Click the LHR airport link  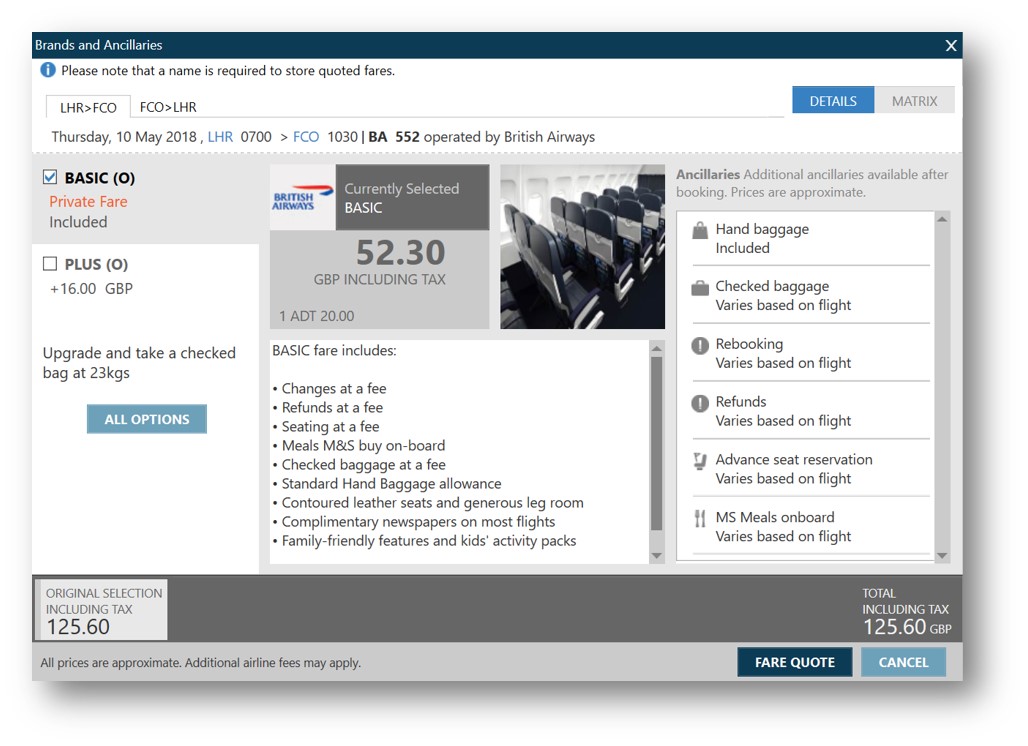(220, 137)
